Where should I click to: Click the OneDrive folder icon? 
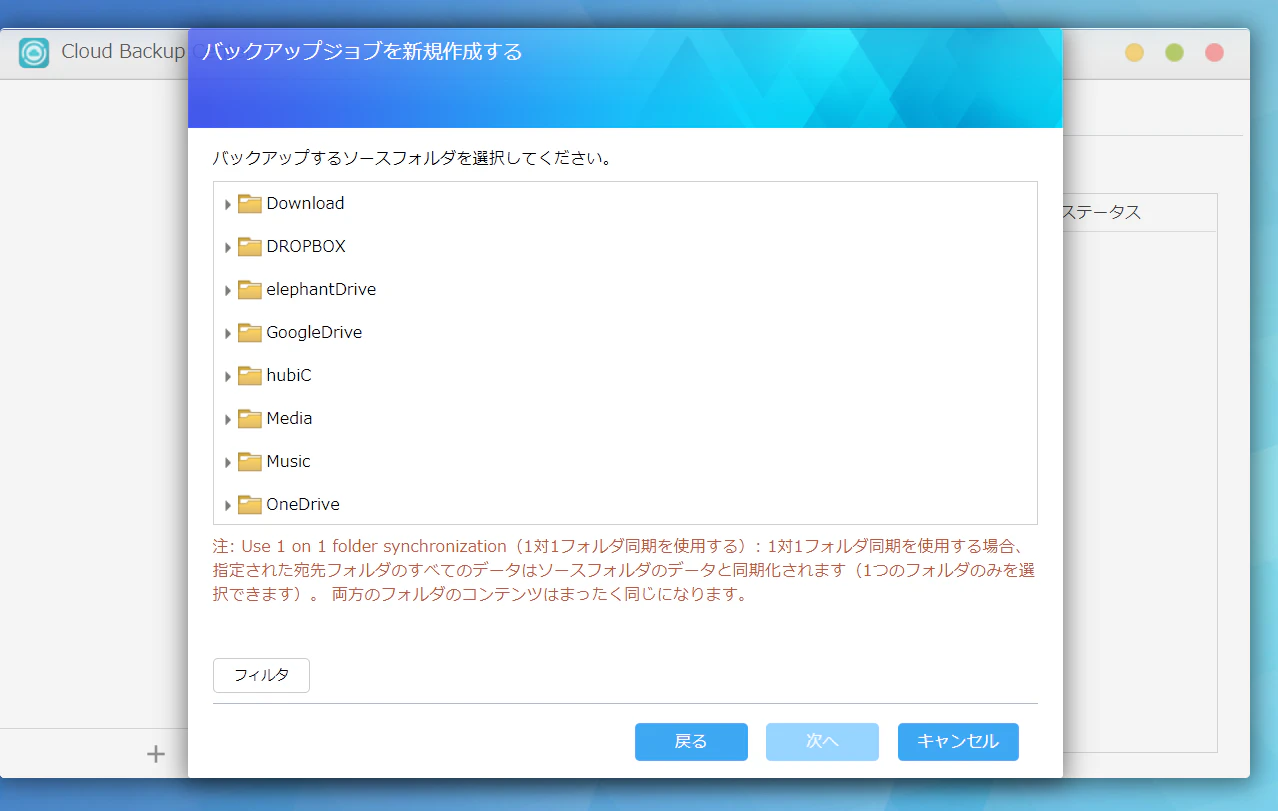[x=250, y=504]
